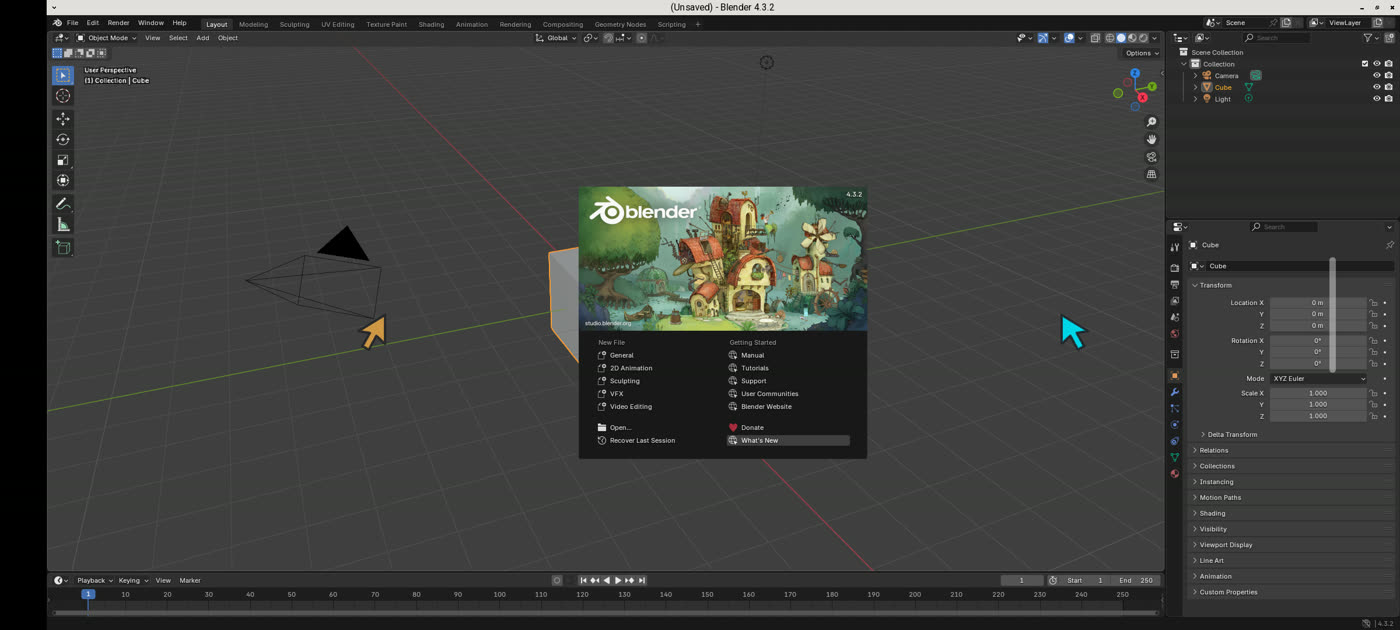Image resolution: width=1400 pixels, height=630 pixels.
Task: Toggle X-ray mode in viewport header
Action: click(x=1095, y=38)
